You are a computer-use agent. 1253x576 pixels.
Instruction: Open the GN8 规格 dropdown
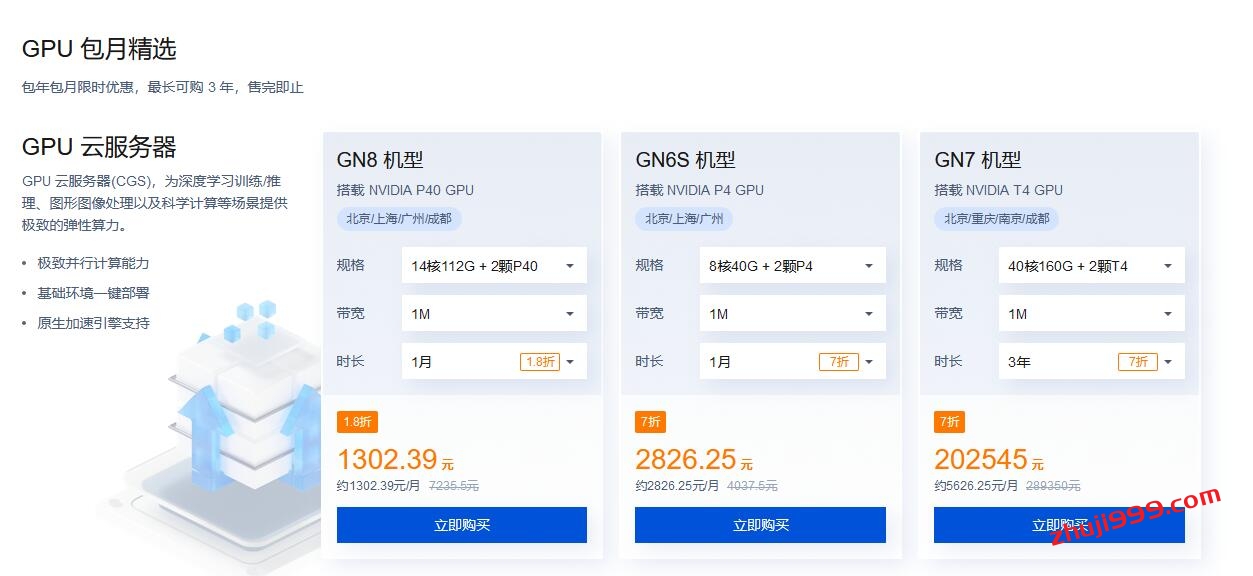[x=493, y=266]
